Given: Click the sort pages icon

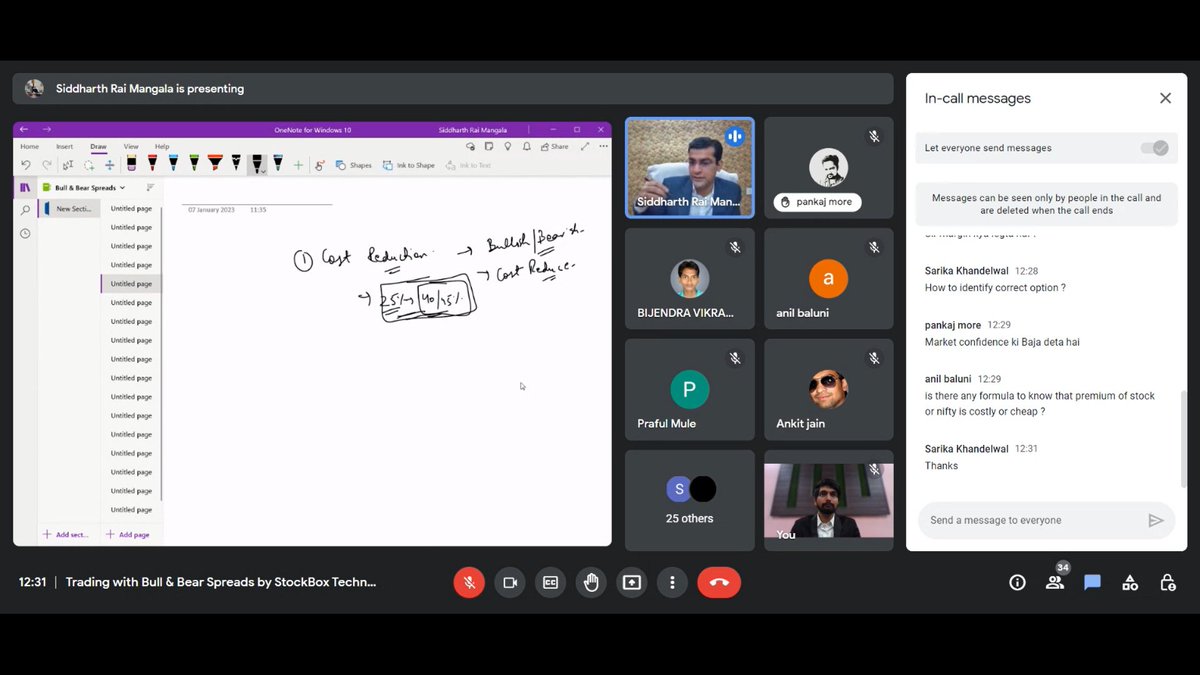Looking at the screenshot, I should (x=150, y=187).
